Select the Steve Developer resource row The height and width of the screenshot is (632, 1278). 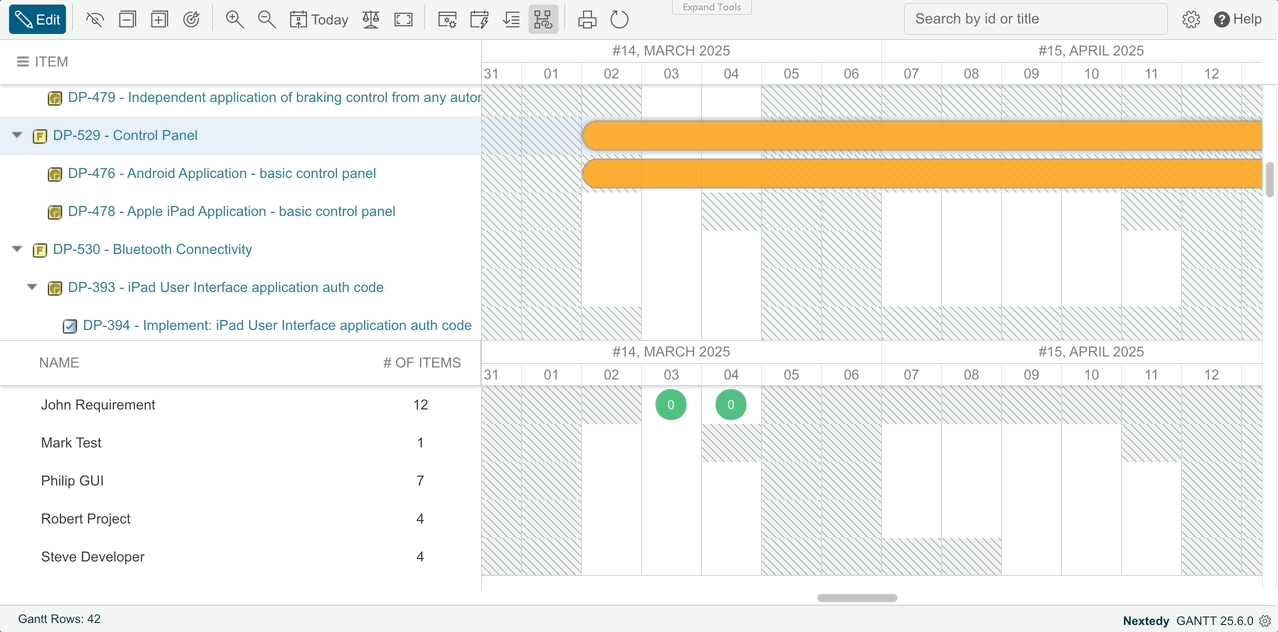[240, 557]
